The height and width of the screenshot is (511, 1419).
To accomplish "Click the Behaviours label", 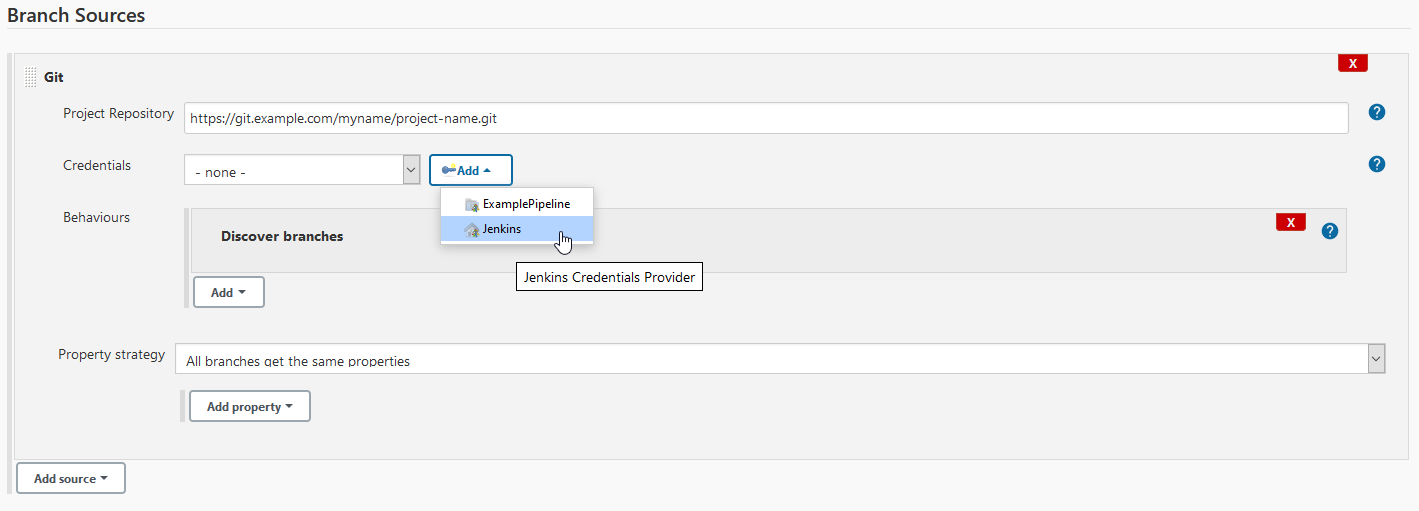I will tap(96, 217).
